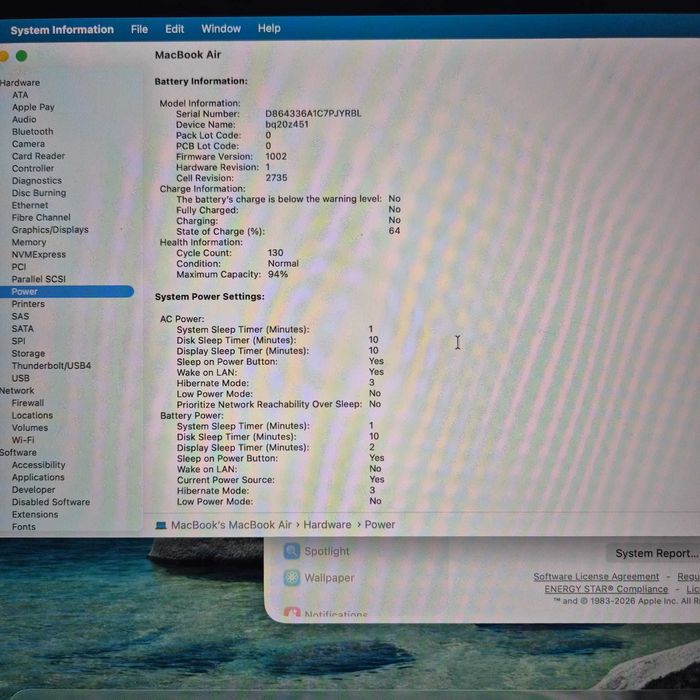This screenshot has height=700, width=700.
Task: Select SATA in the sidebar
Action: pyautogui.click(x=23, y=329)
